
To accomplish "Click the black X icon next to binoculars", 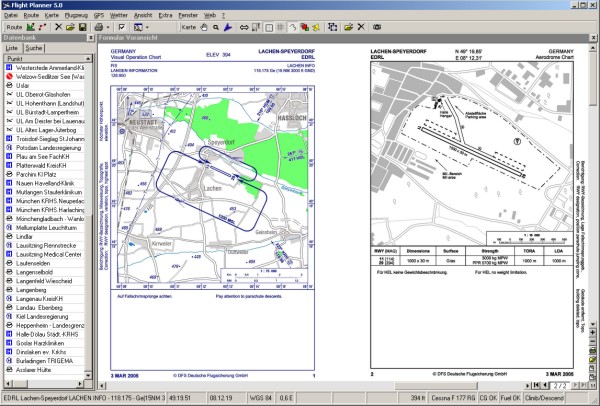I will pyautogui.click(x=361, y=27).
